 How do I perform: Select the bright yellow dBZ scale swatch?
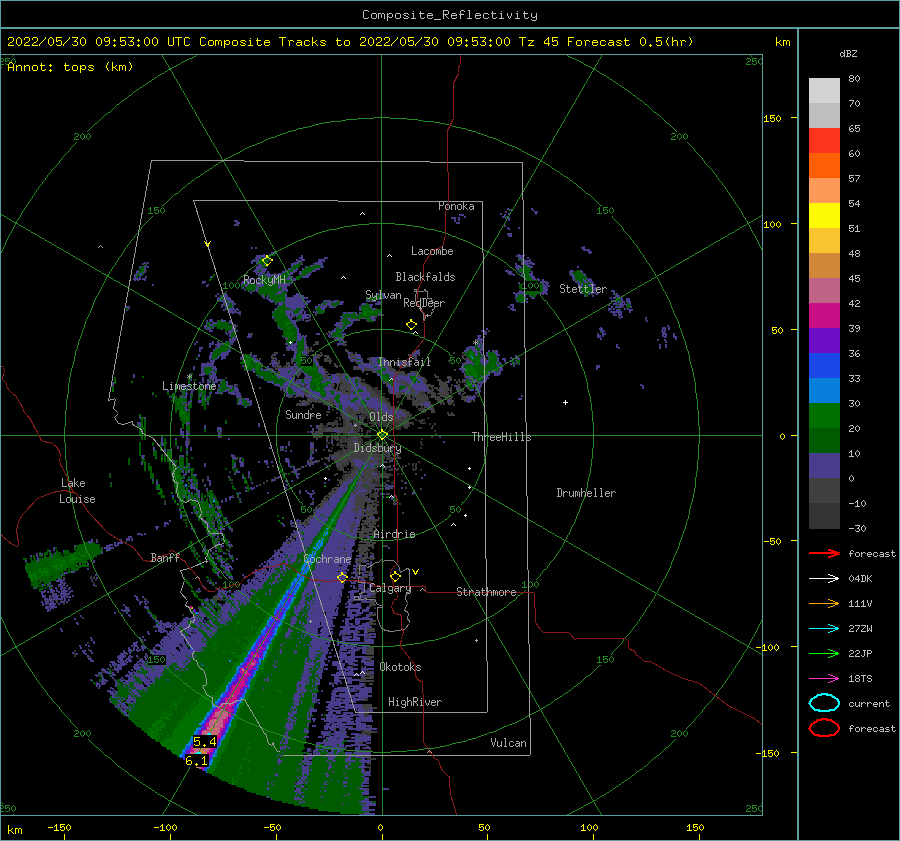[824, 216]
